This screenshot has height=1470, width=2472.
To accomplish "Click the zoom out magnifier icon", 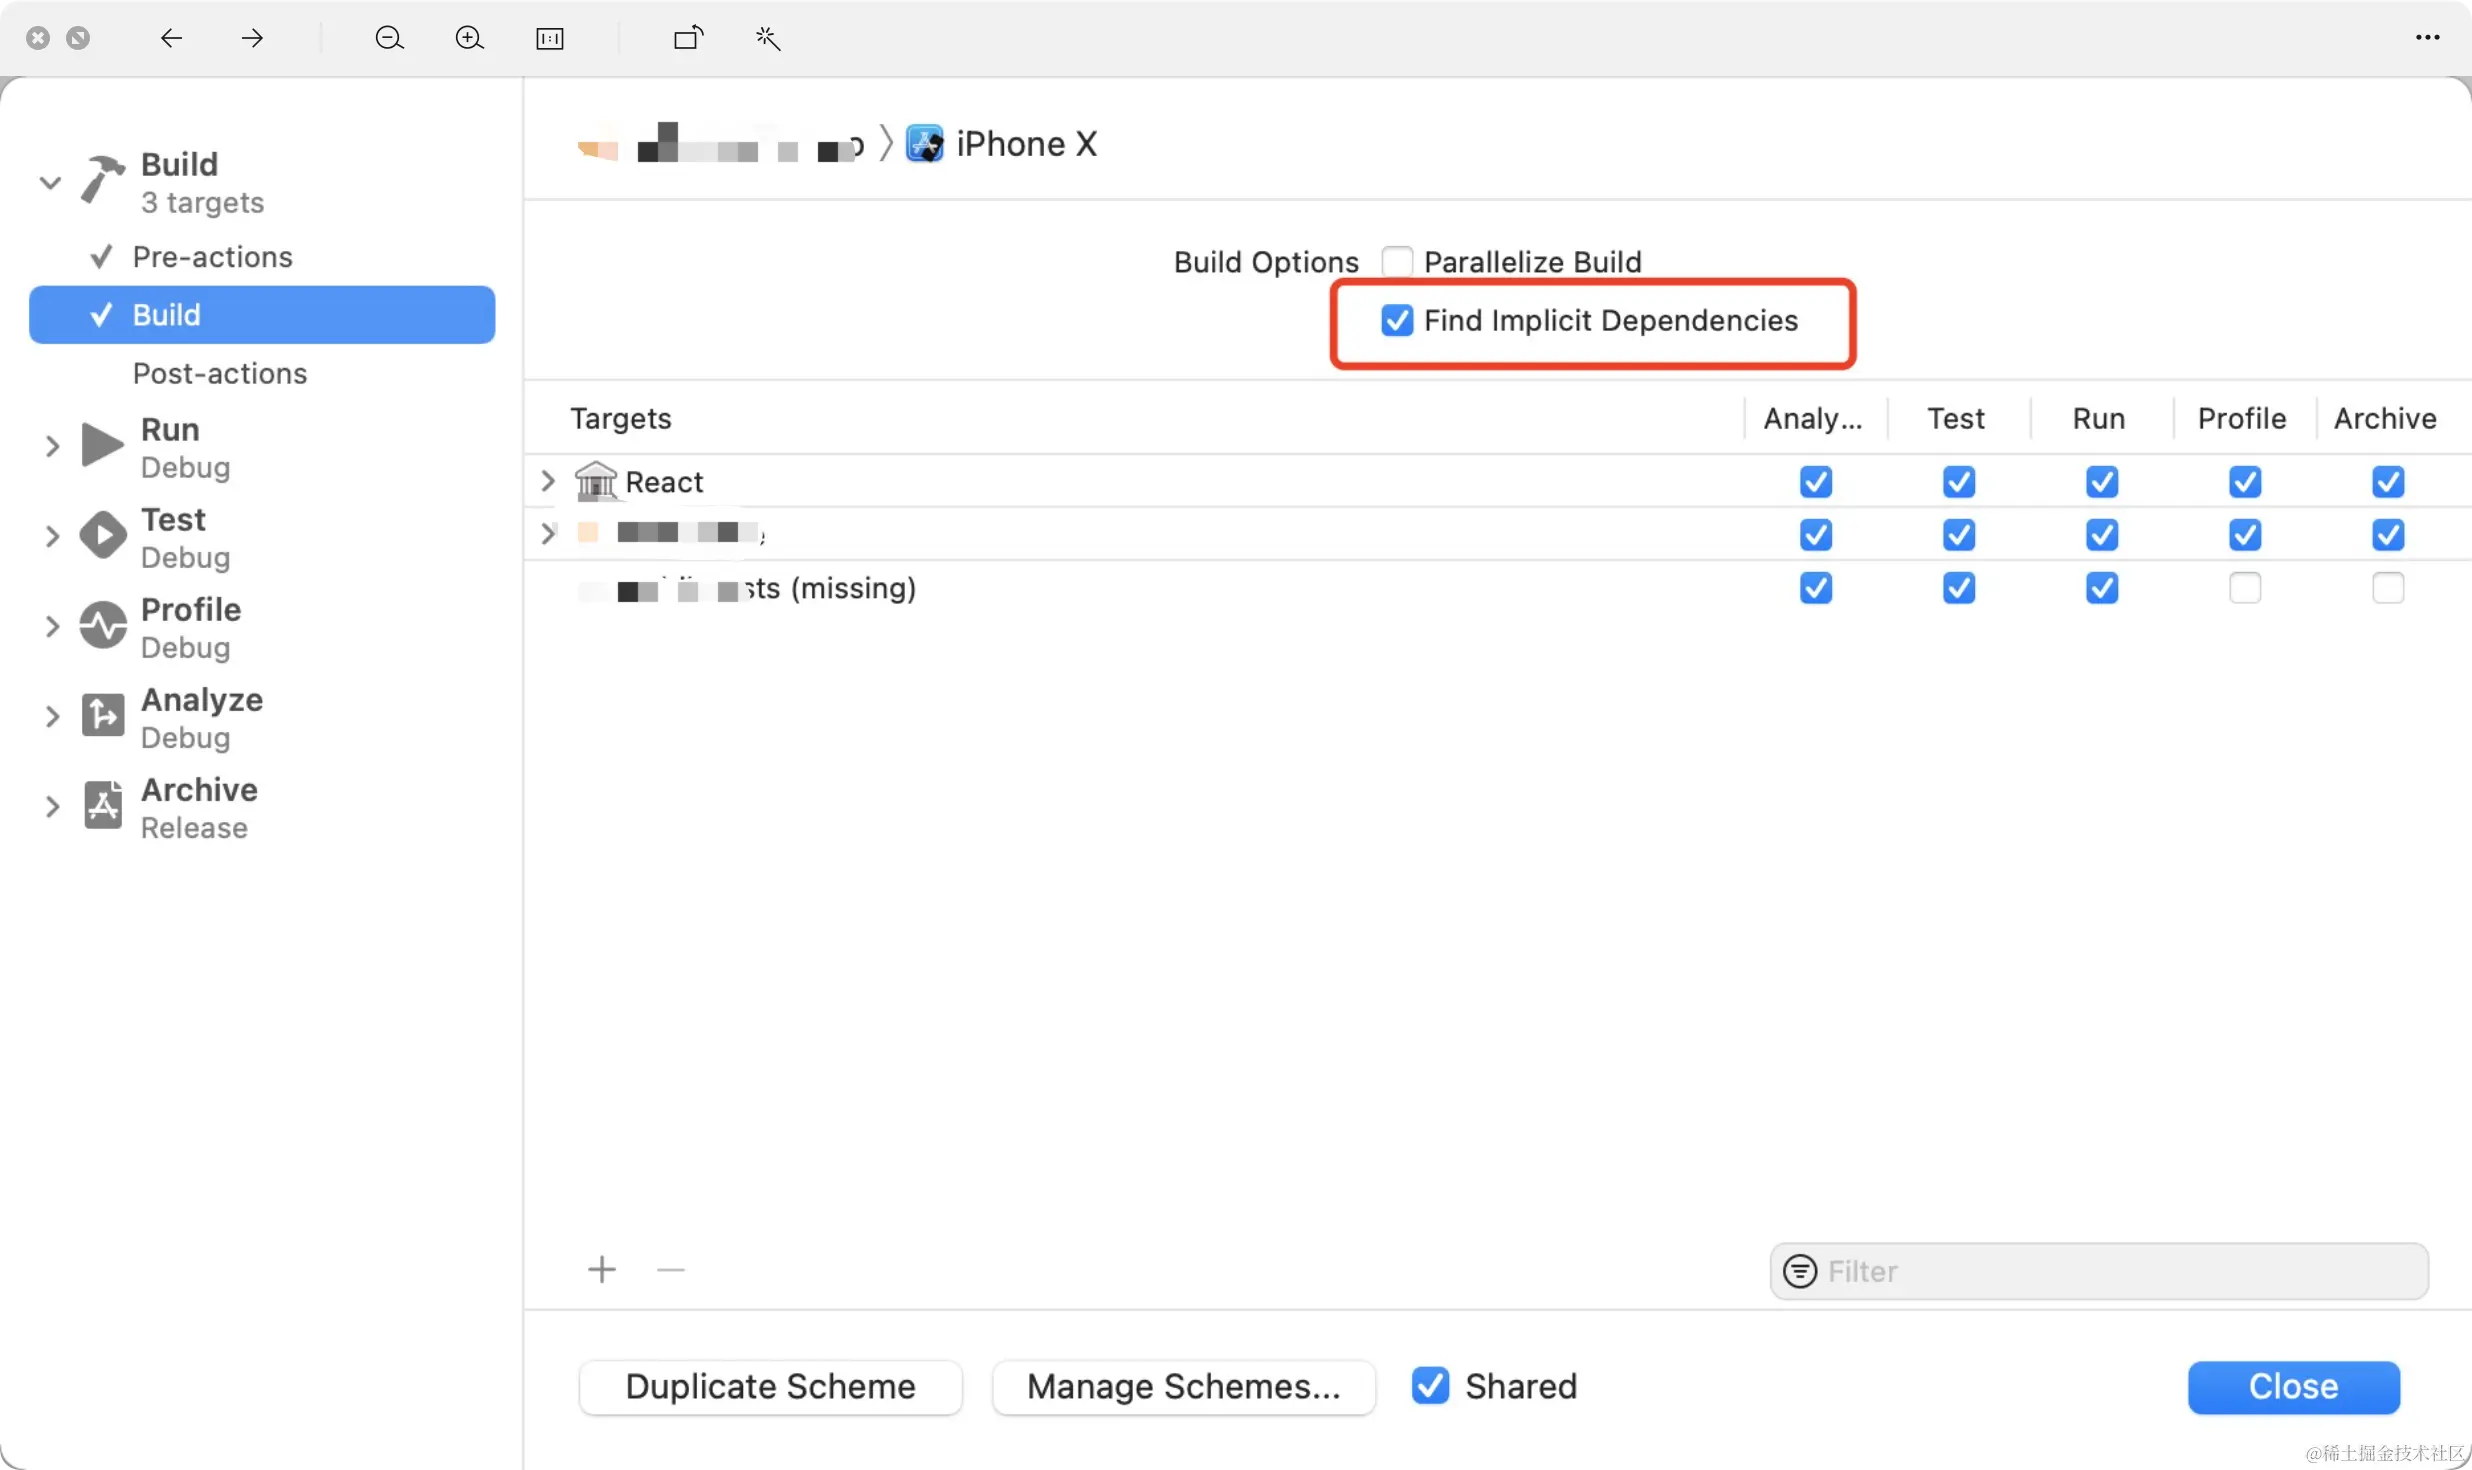I will [389, 38].
